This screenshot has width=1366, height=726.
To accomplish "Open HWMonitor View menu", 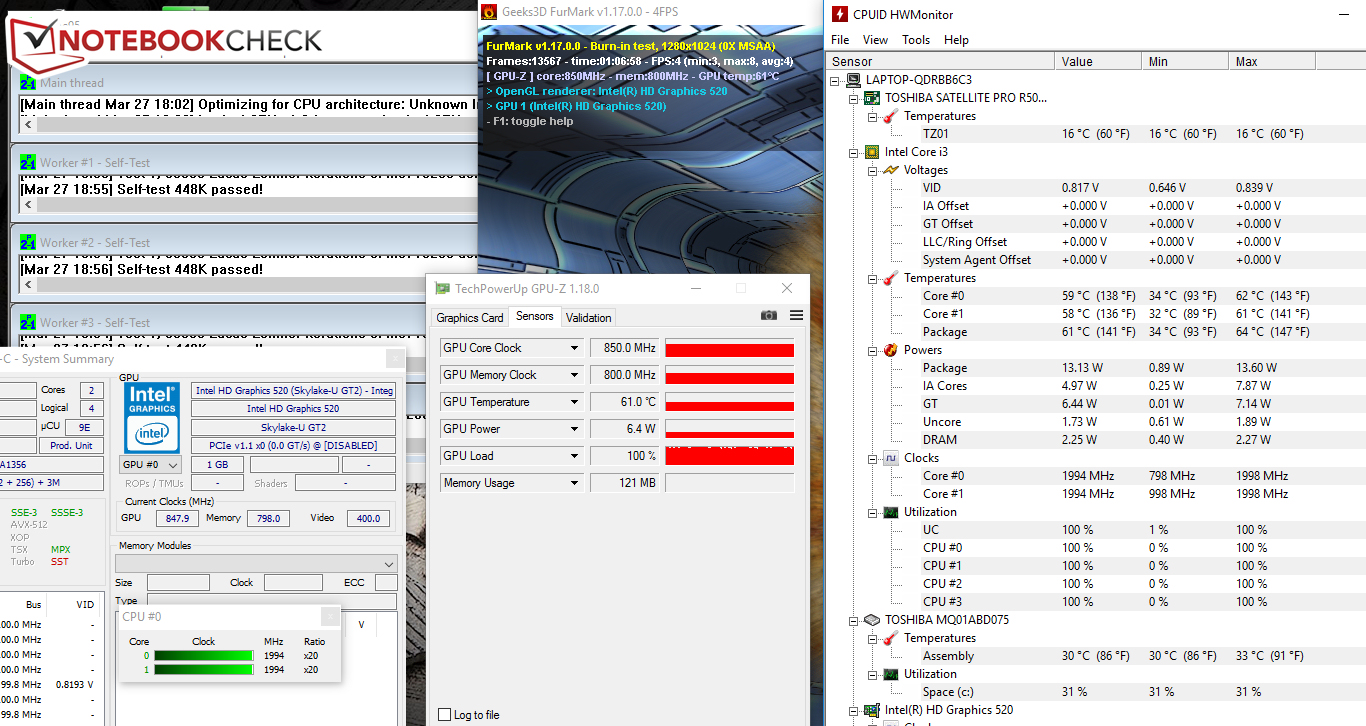I will [875, 40].
